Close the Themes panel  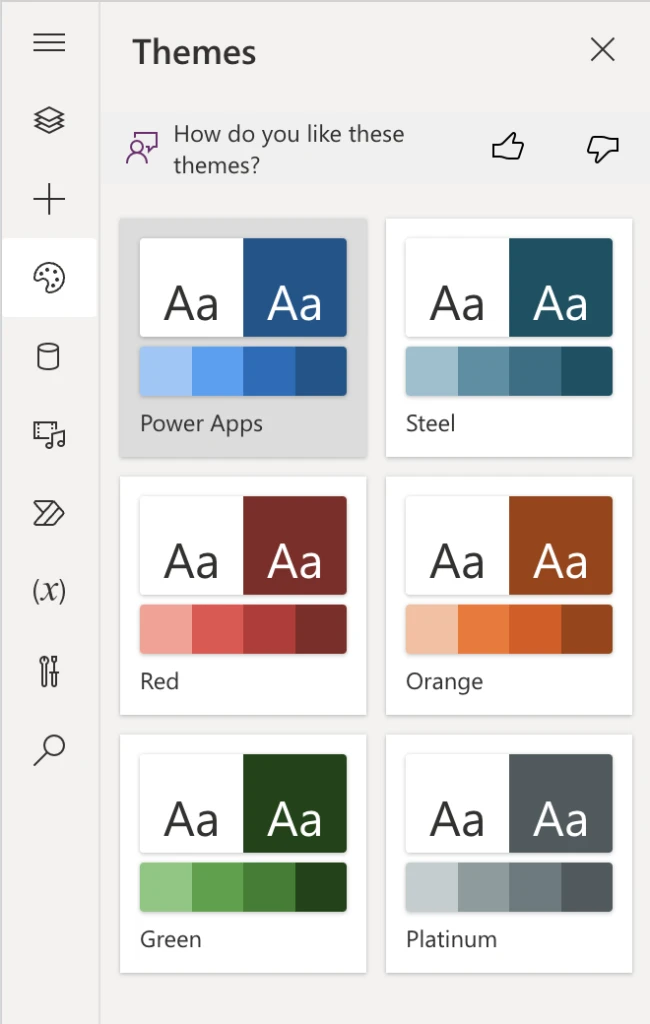tap(602, 49)
